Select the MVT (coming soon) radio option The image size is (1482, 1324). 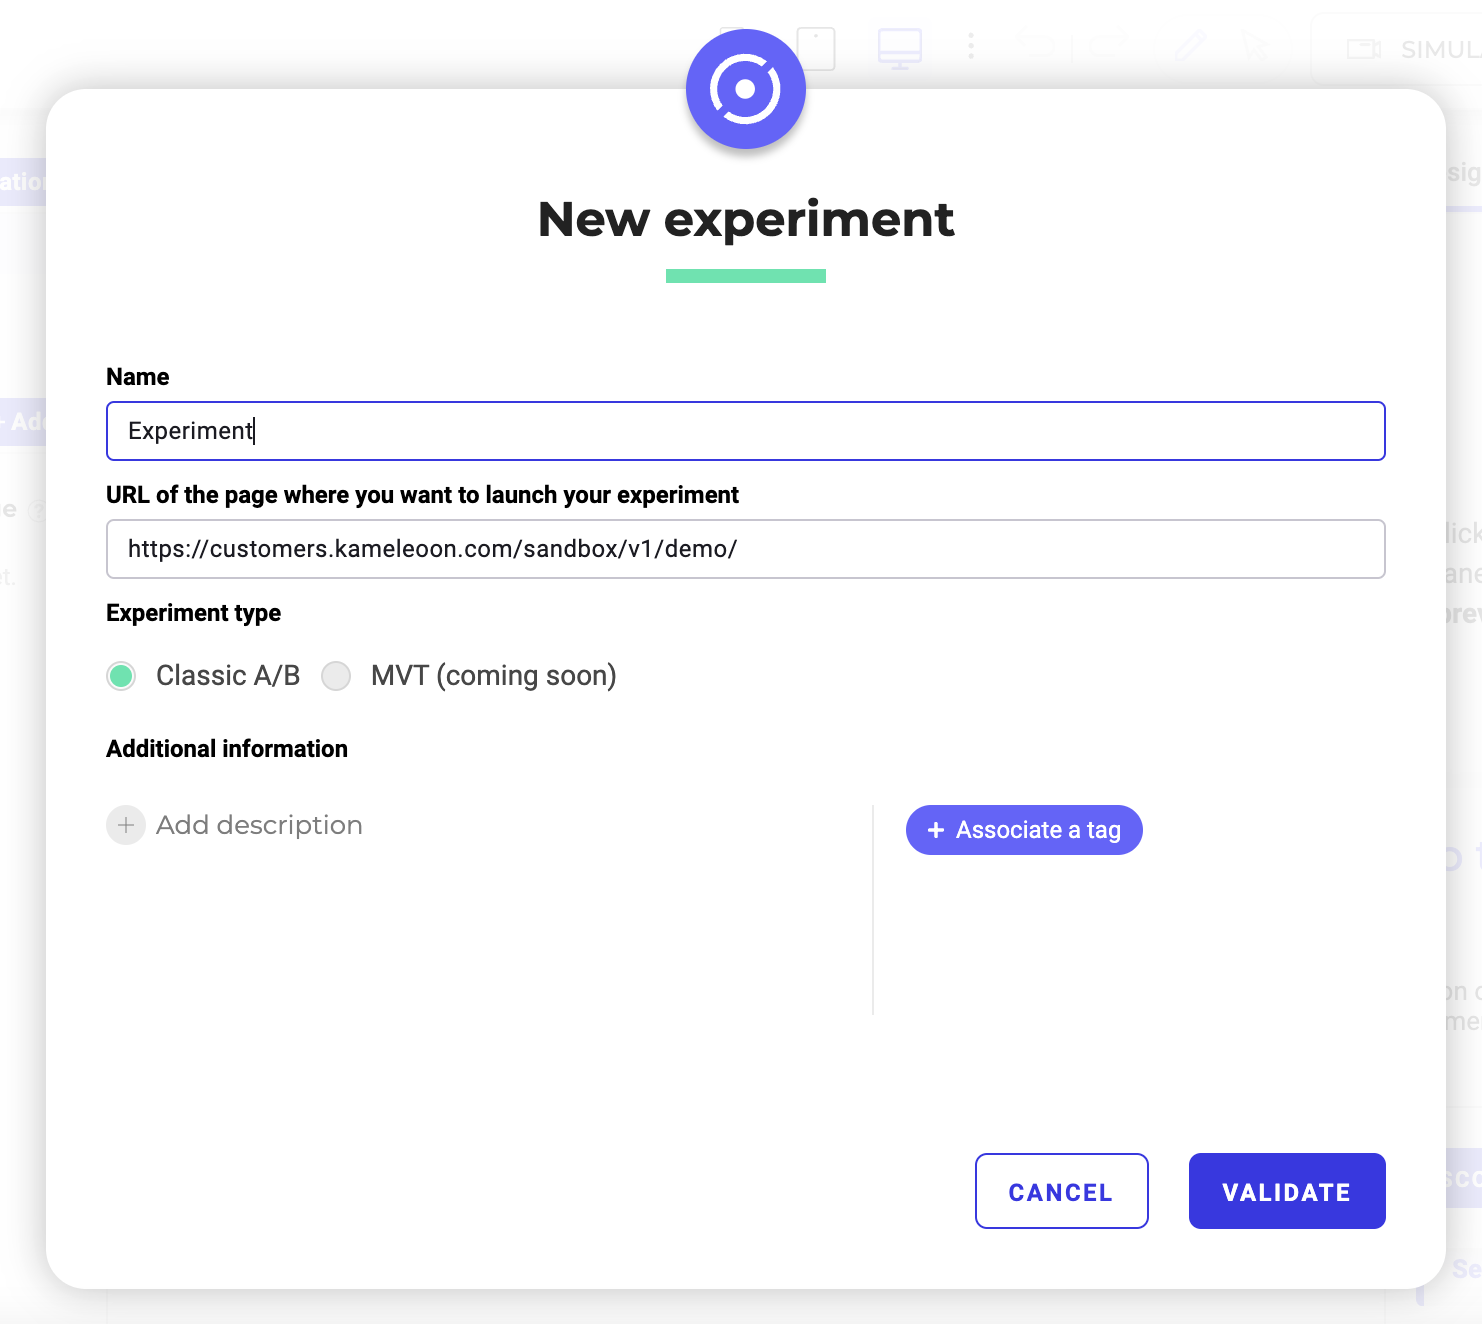pyautogui.click(x=336, y=676)
